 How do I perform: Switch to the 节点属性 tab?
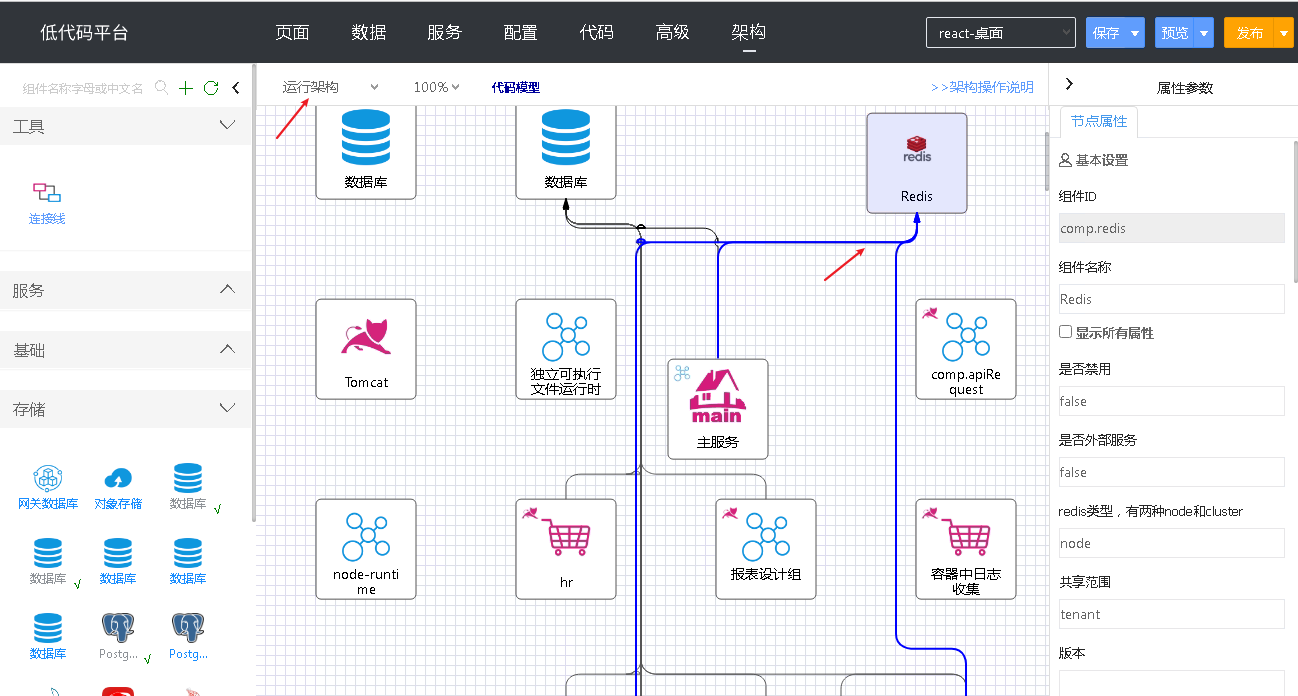tap(1099, 121)
